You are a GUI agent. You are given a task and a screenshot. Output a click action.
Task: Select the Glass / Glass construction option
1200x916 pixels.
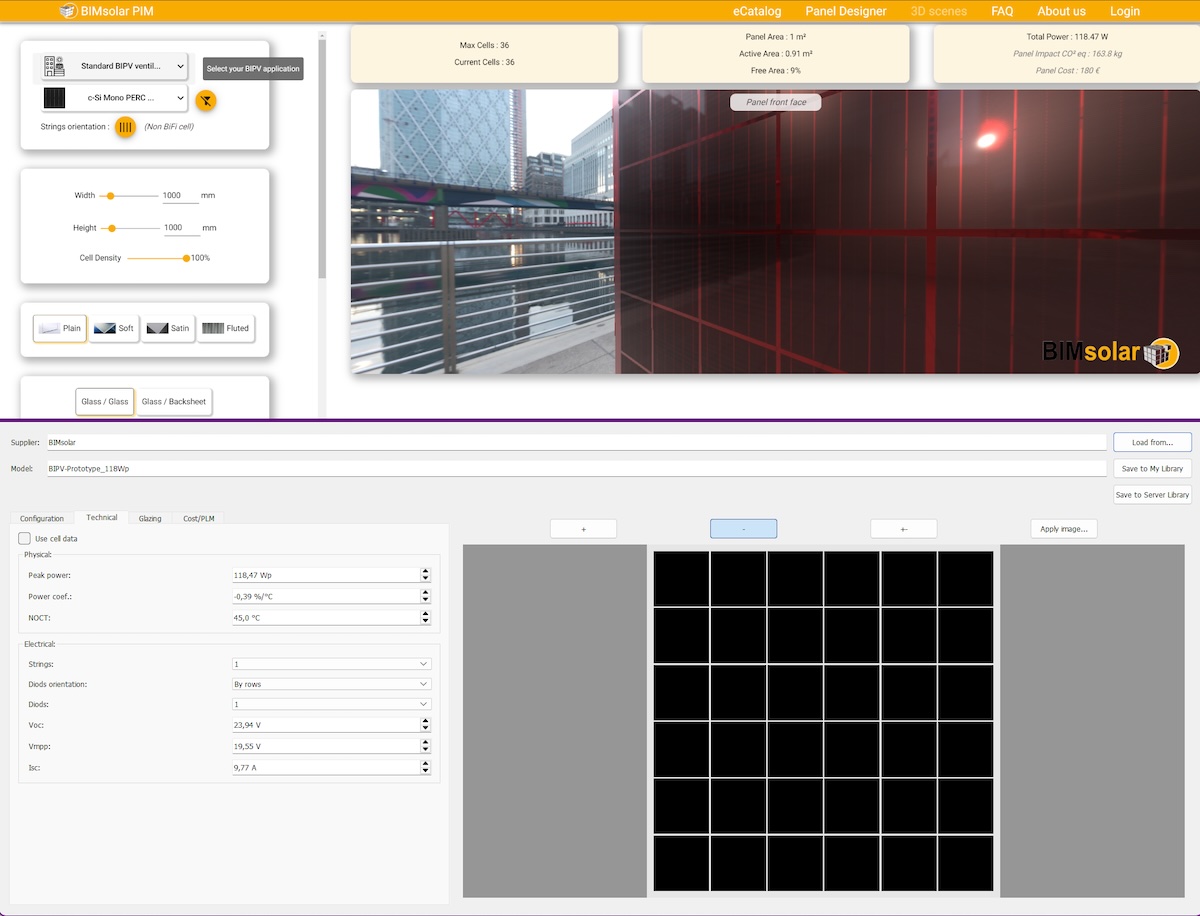[x=104, y=401]
